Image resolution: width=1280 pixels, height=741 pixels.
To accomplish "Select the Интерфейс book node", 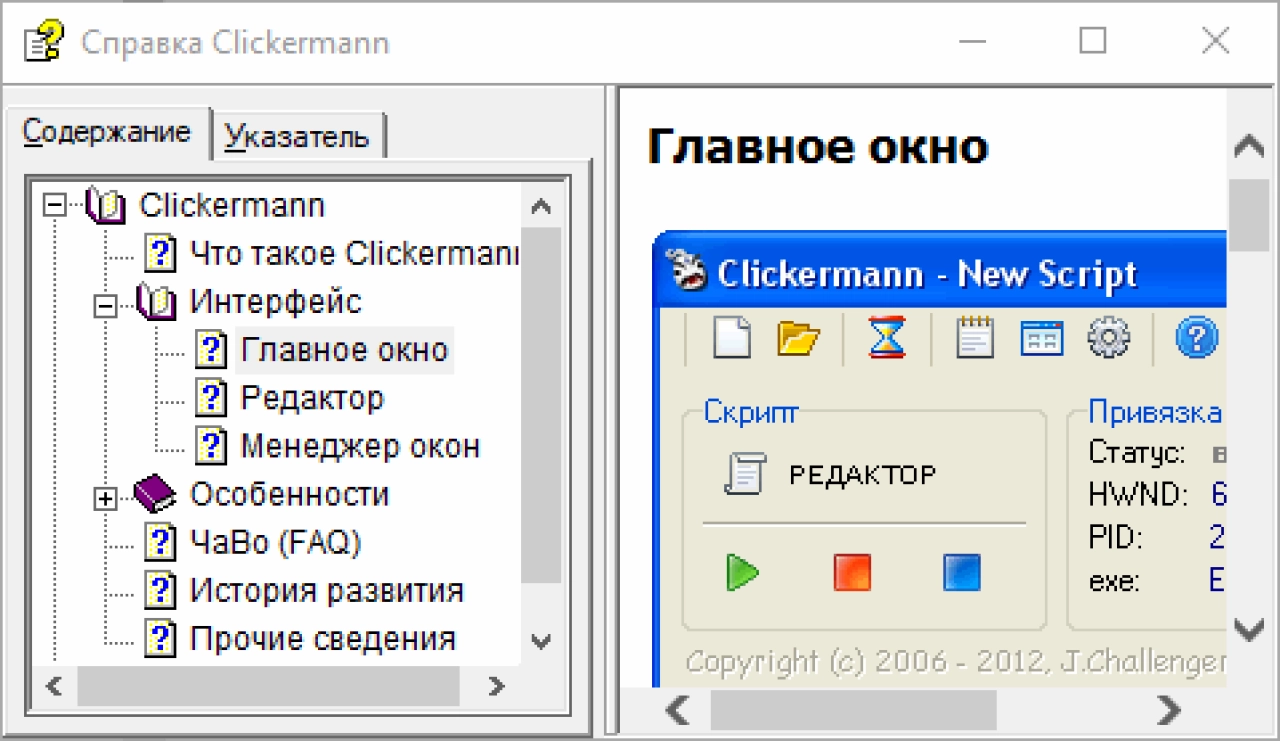I will click(276, 302).
